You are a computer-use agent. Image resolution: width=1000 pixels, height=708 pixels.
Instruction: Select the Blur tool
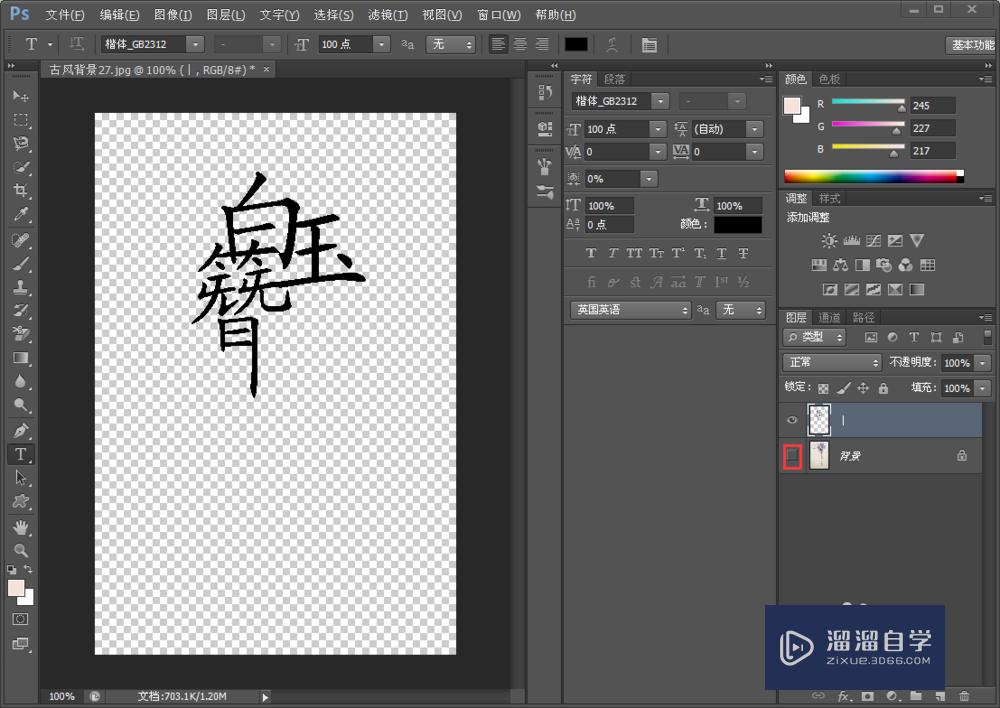click(x=20, y=381)
